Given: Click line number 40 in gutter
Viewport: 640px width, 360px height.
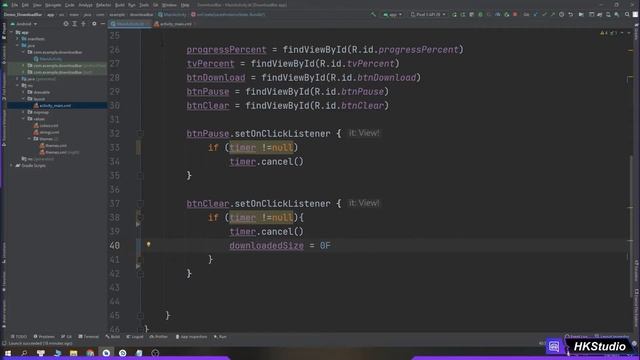Looking at the screenshot, I should (115, 246).
